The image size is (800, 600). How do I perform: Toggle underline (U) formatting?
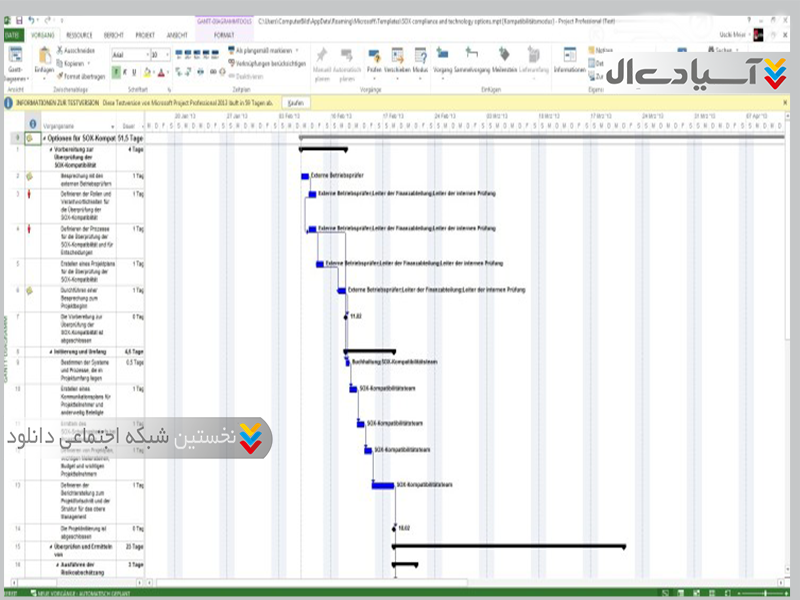[x=136, y=72]
